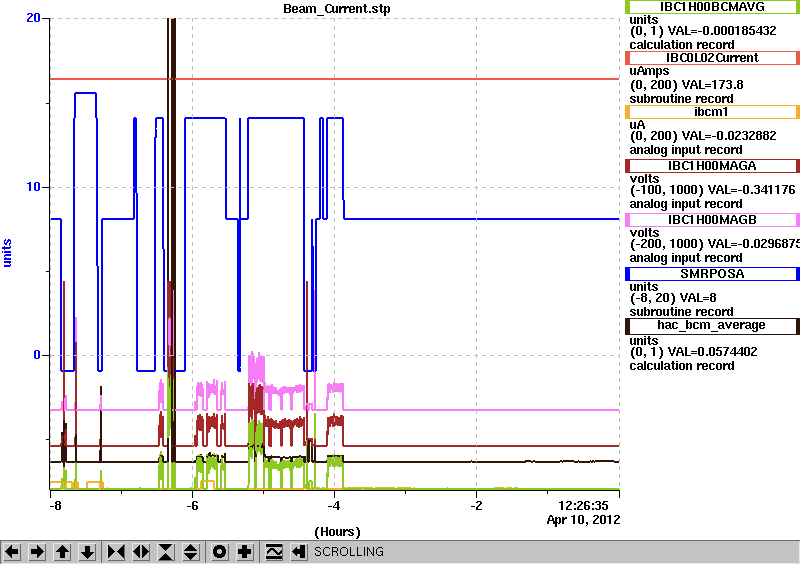Viewport: 800px width, 564px height.
Task: Pan the graph down with the down arrow
Action: coord(87,552)
